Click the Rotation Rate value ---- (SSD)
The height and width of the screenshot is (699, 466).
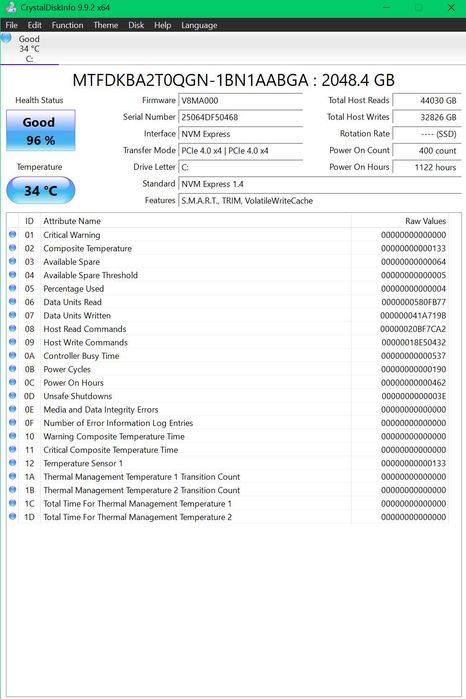tap(426, 134)
